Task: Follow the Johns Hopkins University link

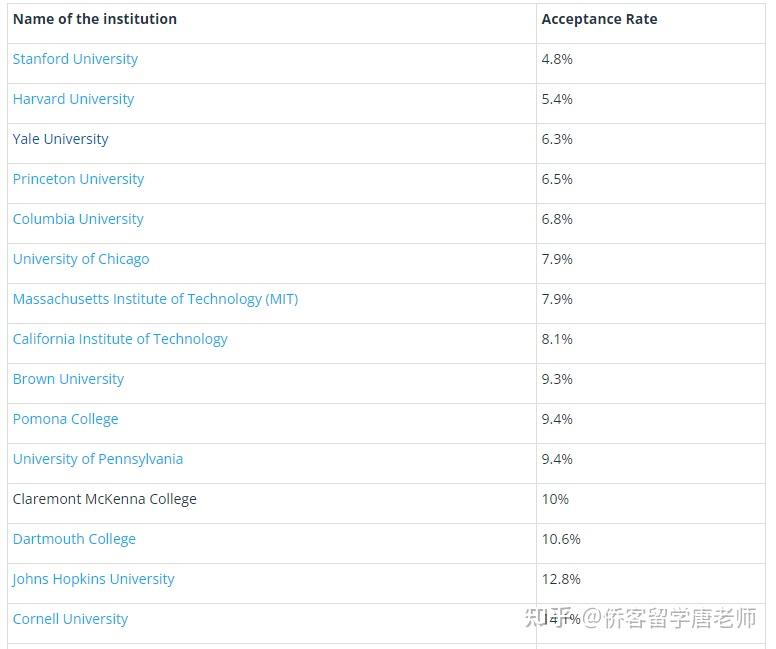Action: (x=93, y=579)
